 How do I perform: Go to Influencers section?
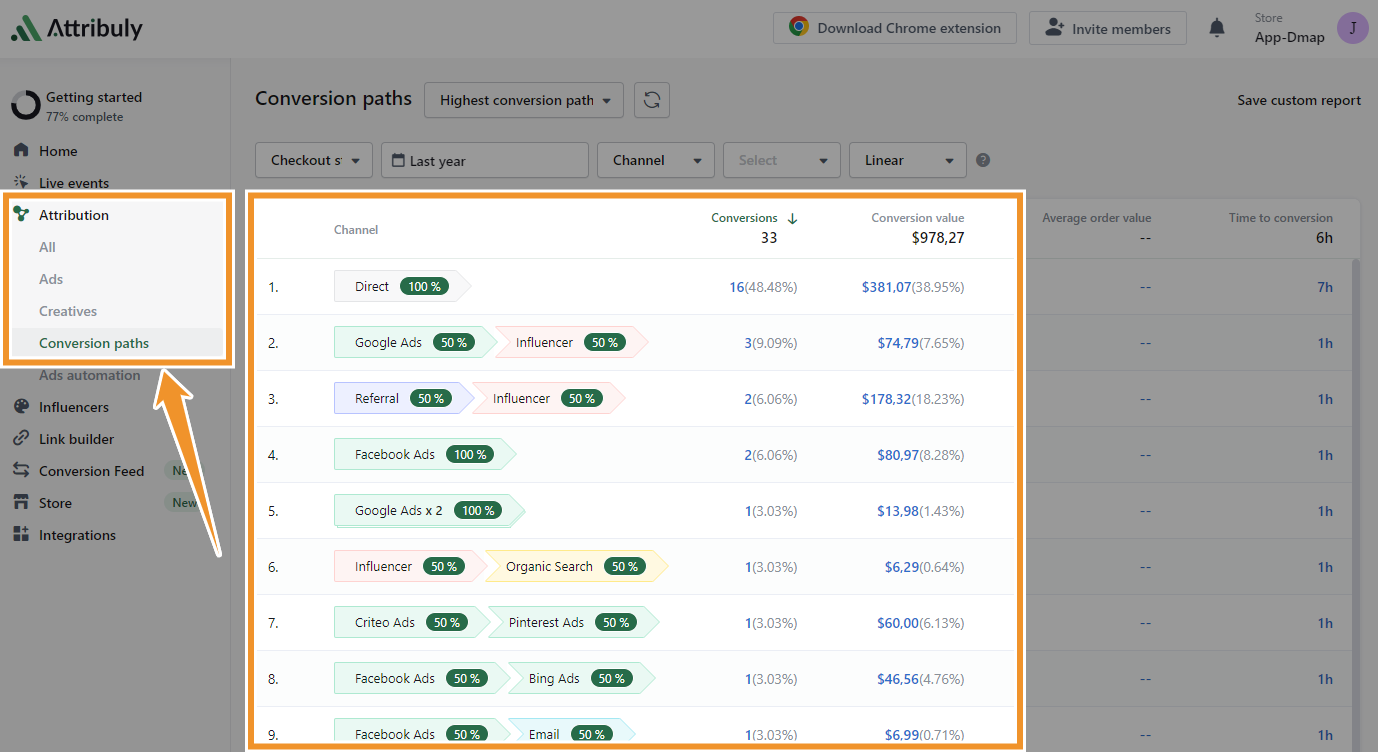[x=73, y=407]
